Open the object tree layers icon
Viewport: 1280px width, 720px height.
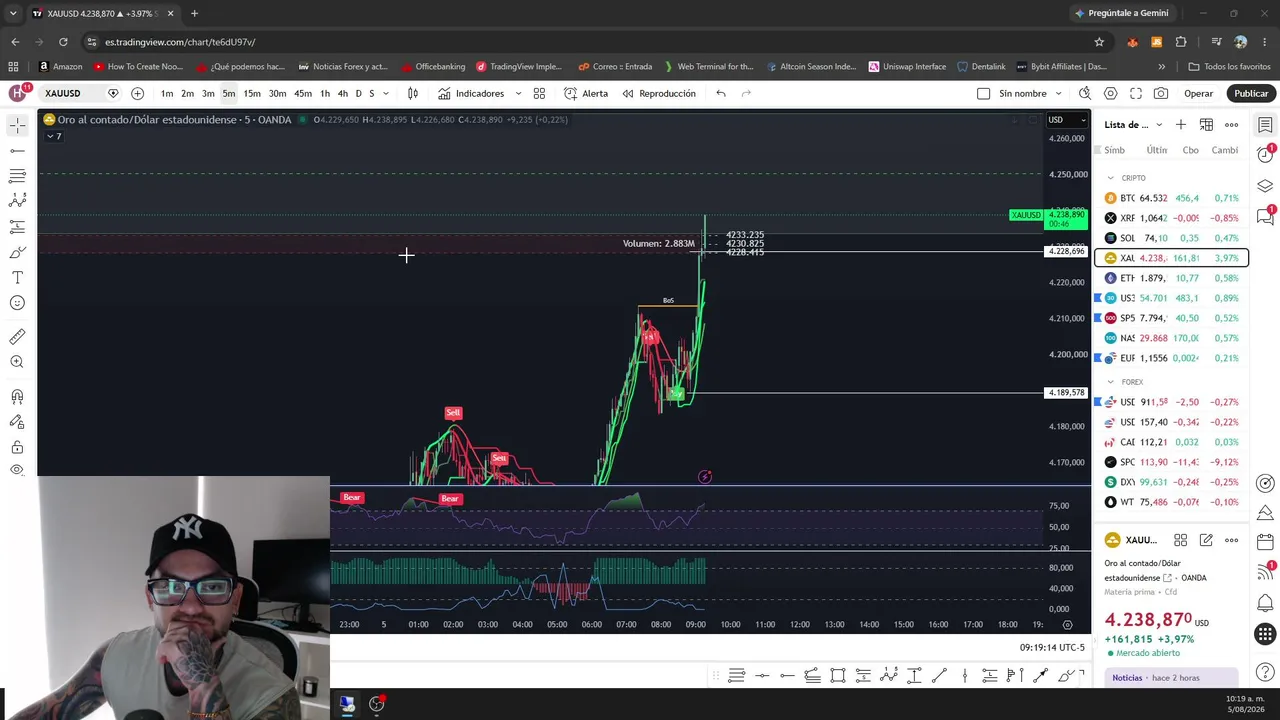tap(1265, 186)
